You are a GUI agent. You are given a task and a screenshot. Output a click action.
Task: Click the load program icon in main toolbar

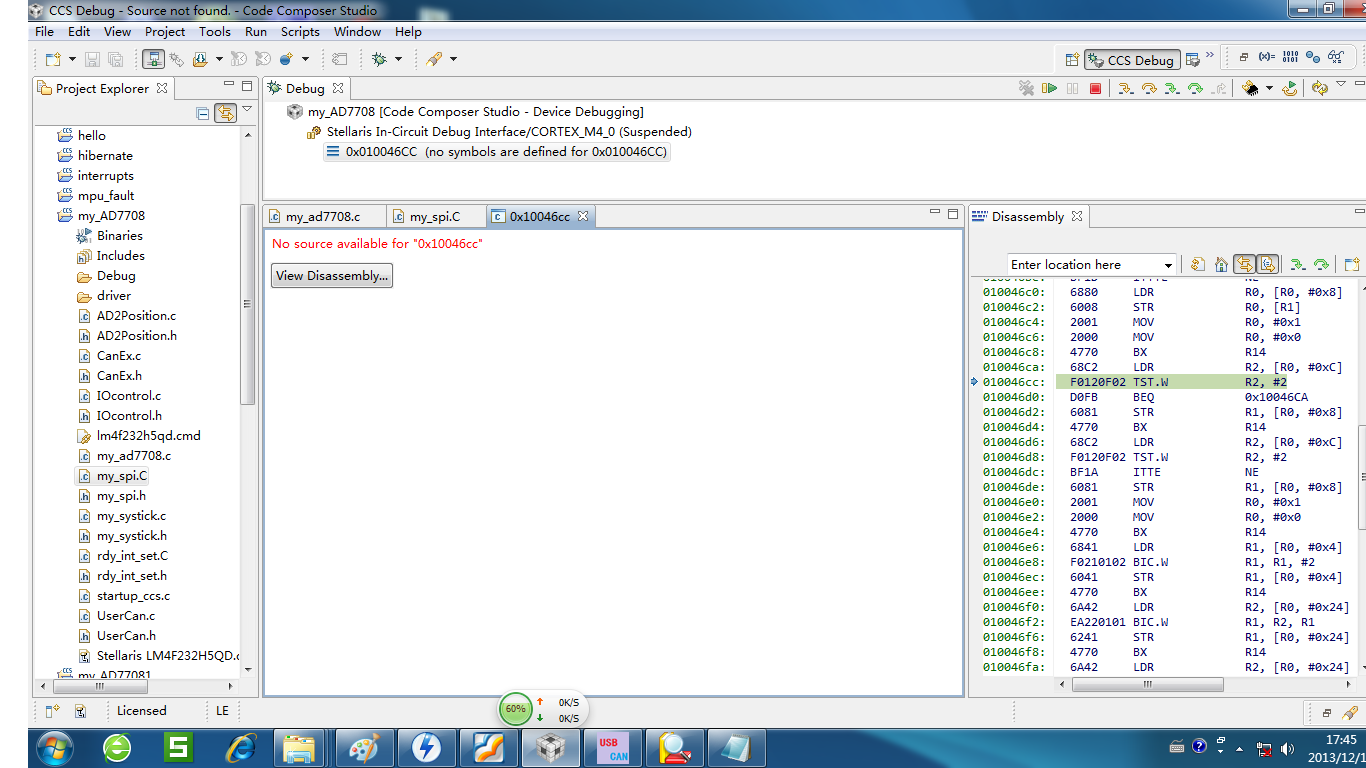pos(200,59)
